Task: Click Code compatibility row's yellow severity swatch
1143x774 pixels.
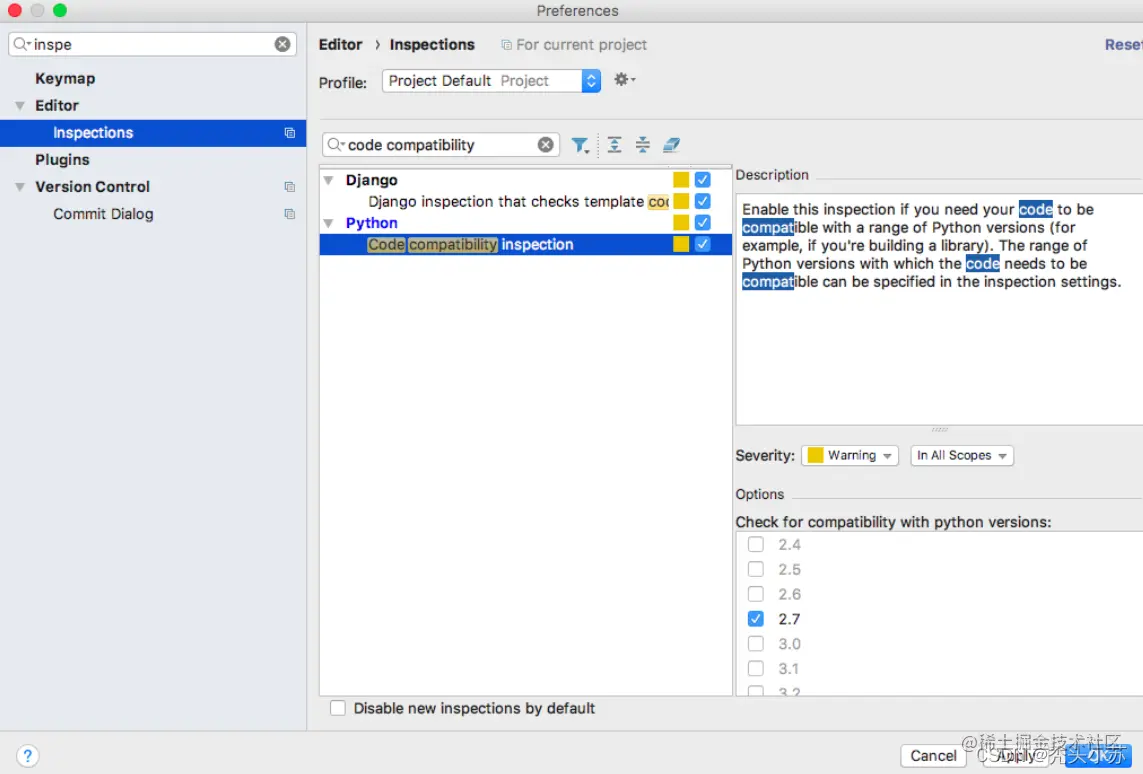Action: coord(681,244)
